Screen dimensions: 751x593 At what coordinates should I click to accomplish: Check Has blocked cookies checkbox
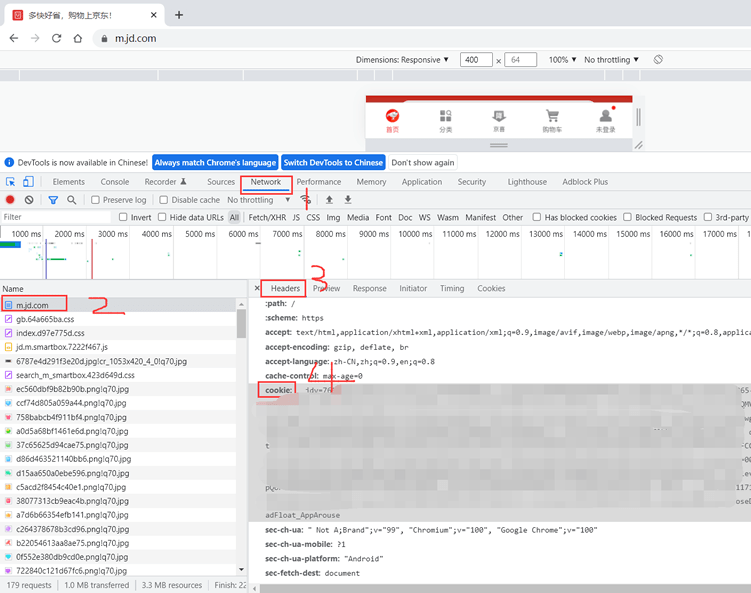pyautogui.click(x=537, y=217)
